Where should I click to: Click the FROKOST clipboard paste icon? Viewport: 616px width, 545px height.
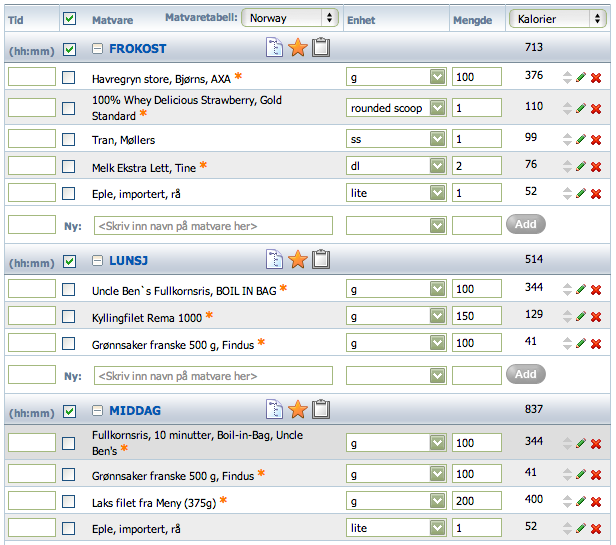tap(321, 48)
